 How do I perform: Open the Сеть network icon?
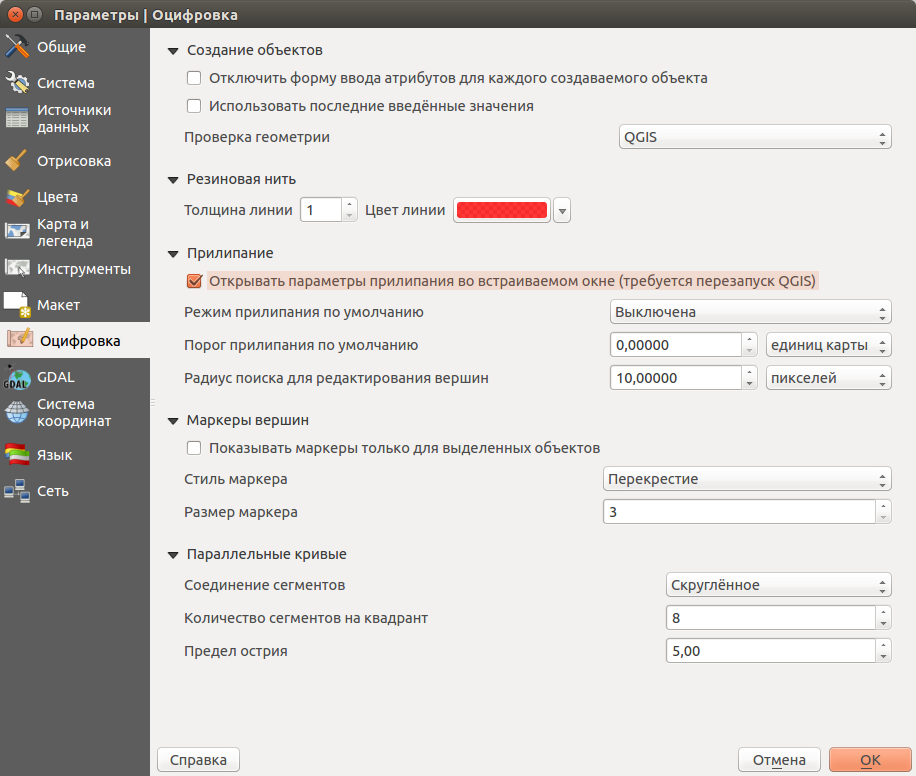17,491
